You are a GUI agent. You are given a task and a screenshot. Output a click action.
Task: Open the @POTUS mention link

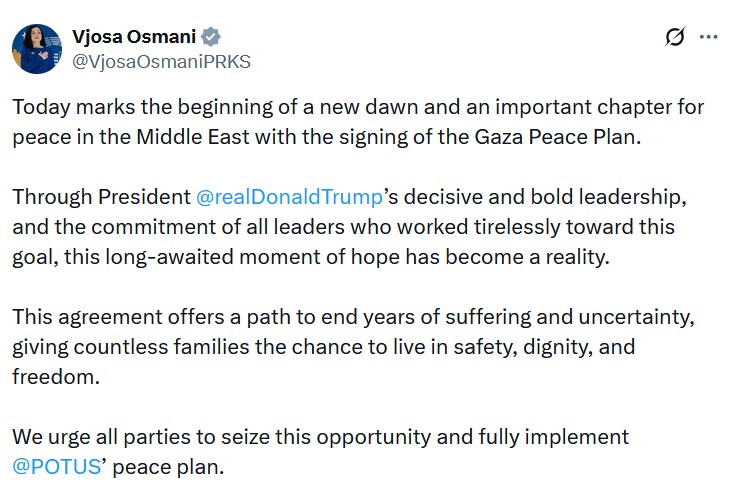(57, 466)
